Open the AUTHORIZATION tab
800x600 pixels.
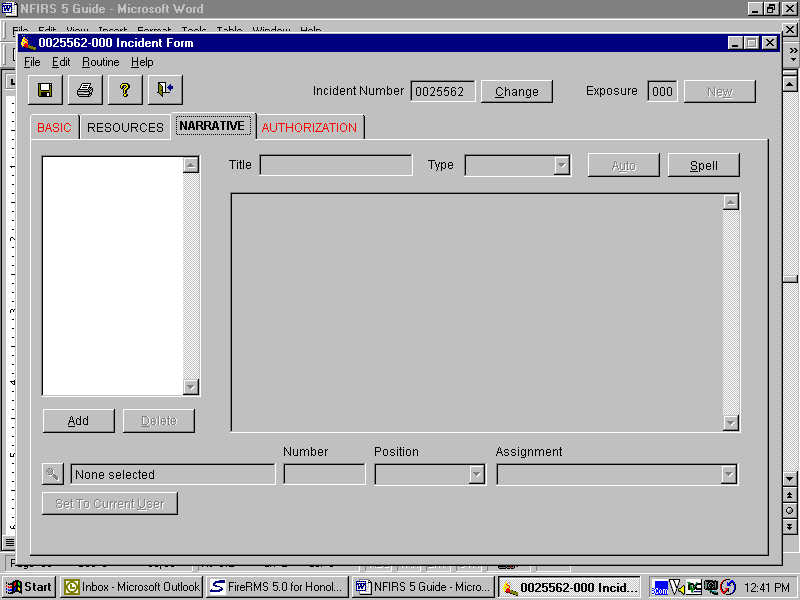309,128
